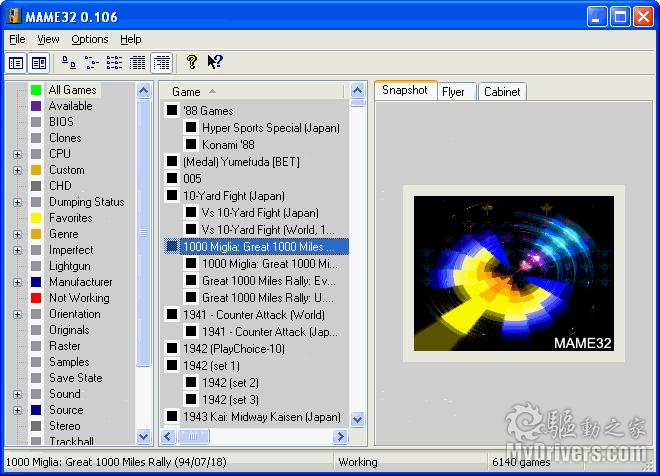The height and width of the screenshot is (476, 660).
Task: Click folder list scroll down arrow
Action: (143, 436)
